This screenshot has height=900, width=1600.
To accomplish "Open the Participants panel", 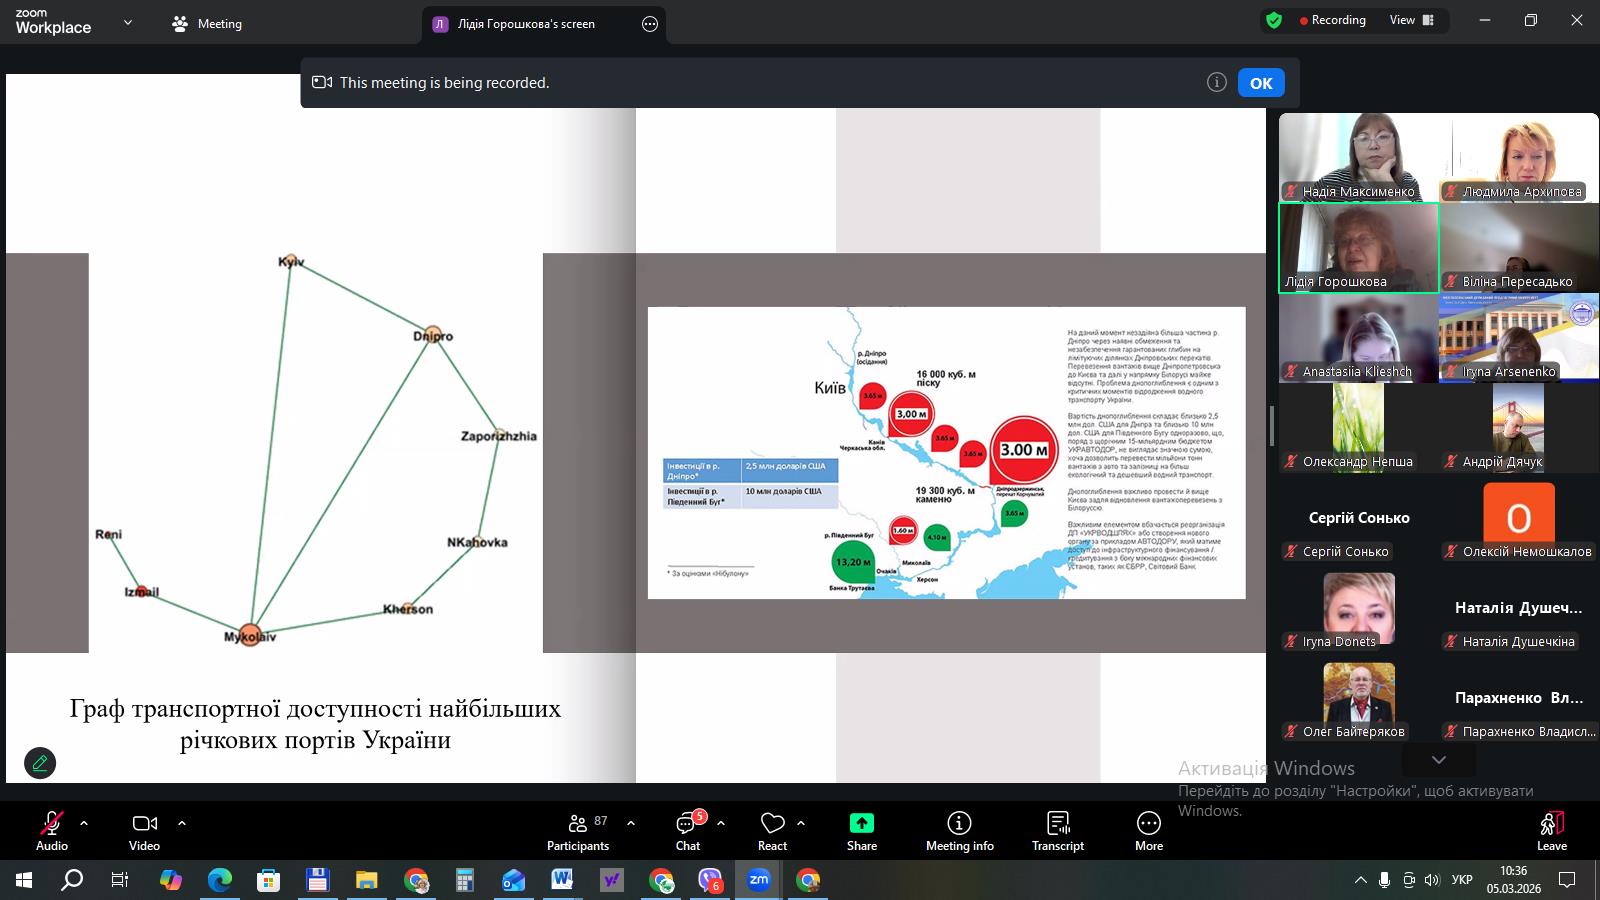I will point(578,830).
